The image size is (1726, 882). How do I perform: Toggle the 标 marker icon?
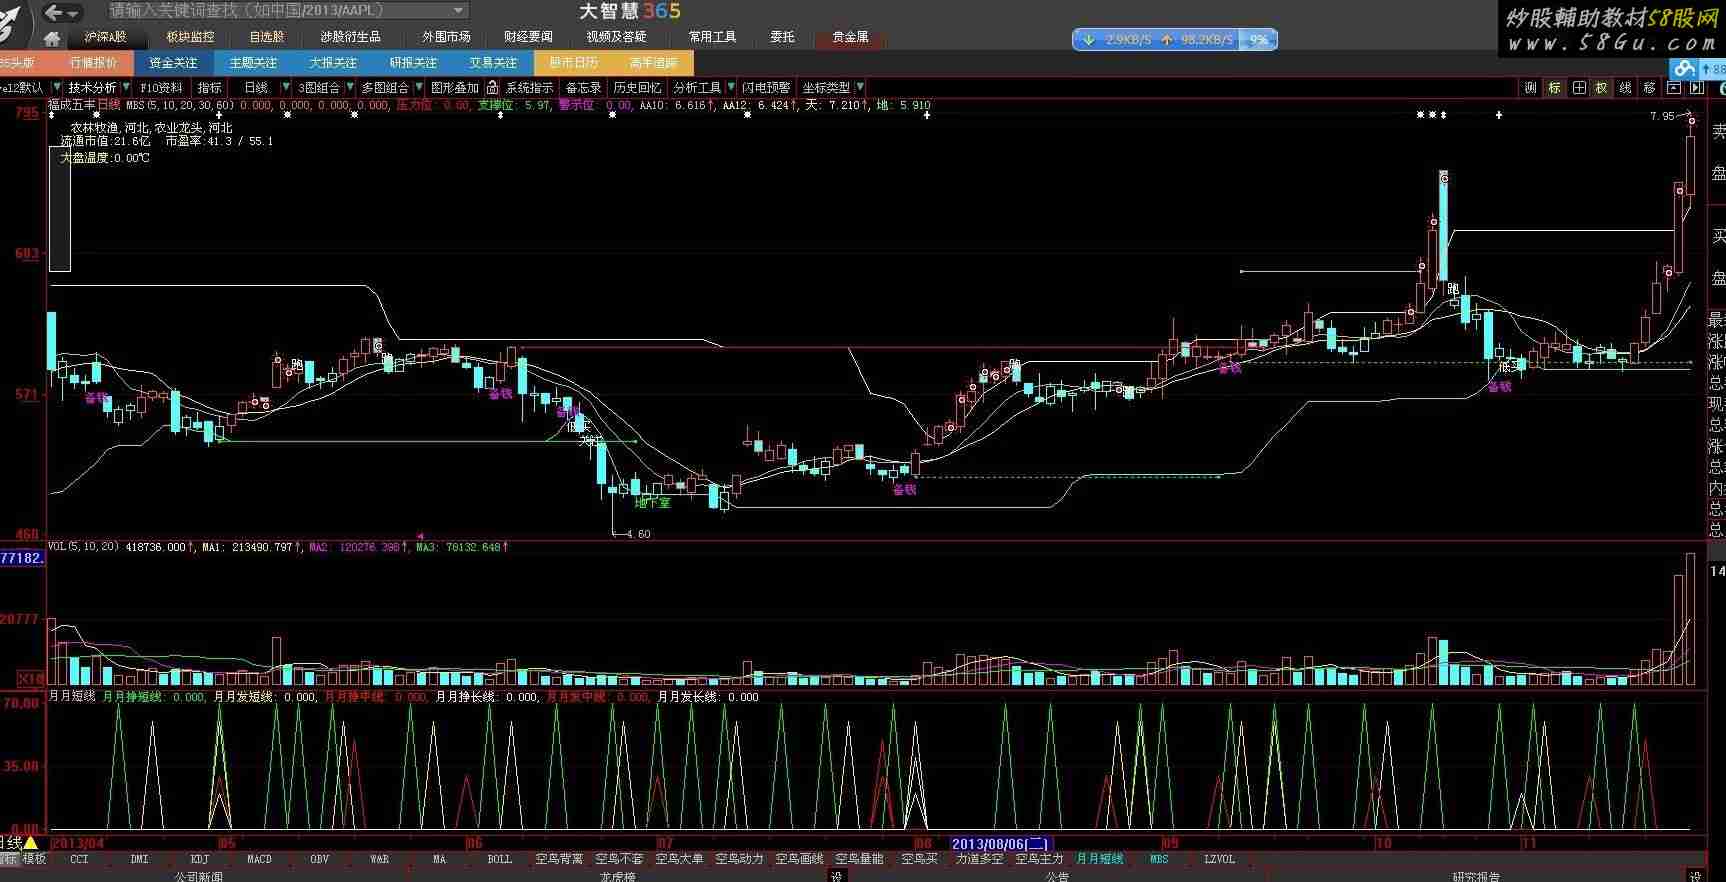coord(1555,88)
